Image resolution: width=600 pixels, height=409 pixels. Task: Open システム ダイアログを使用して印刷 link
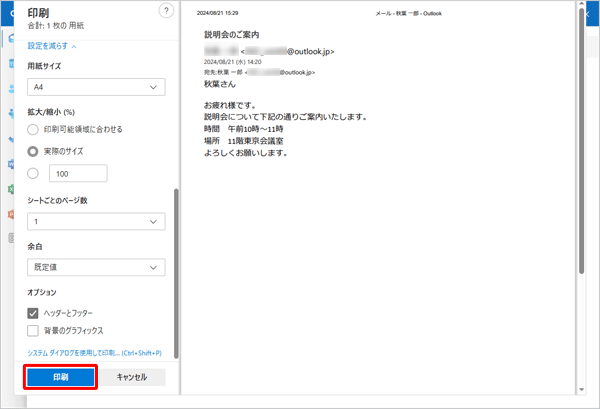94,353
